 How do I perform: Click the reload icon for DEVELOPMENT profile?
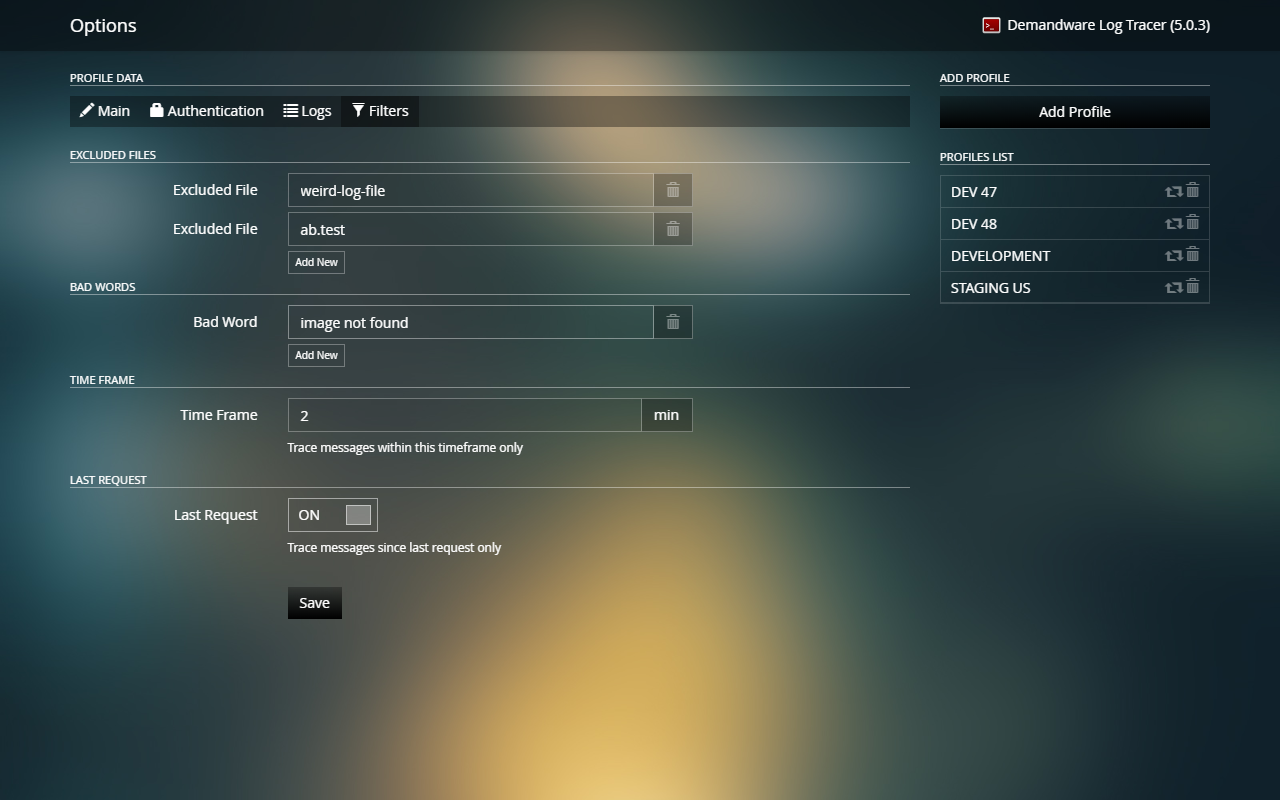(1172, 255)
